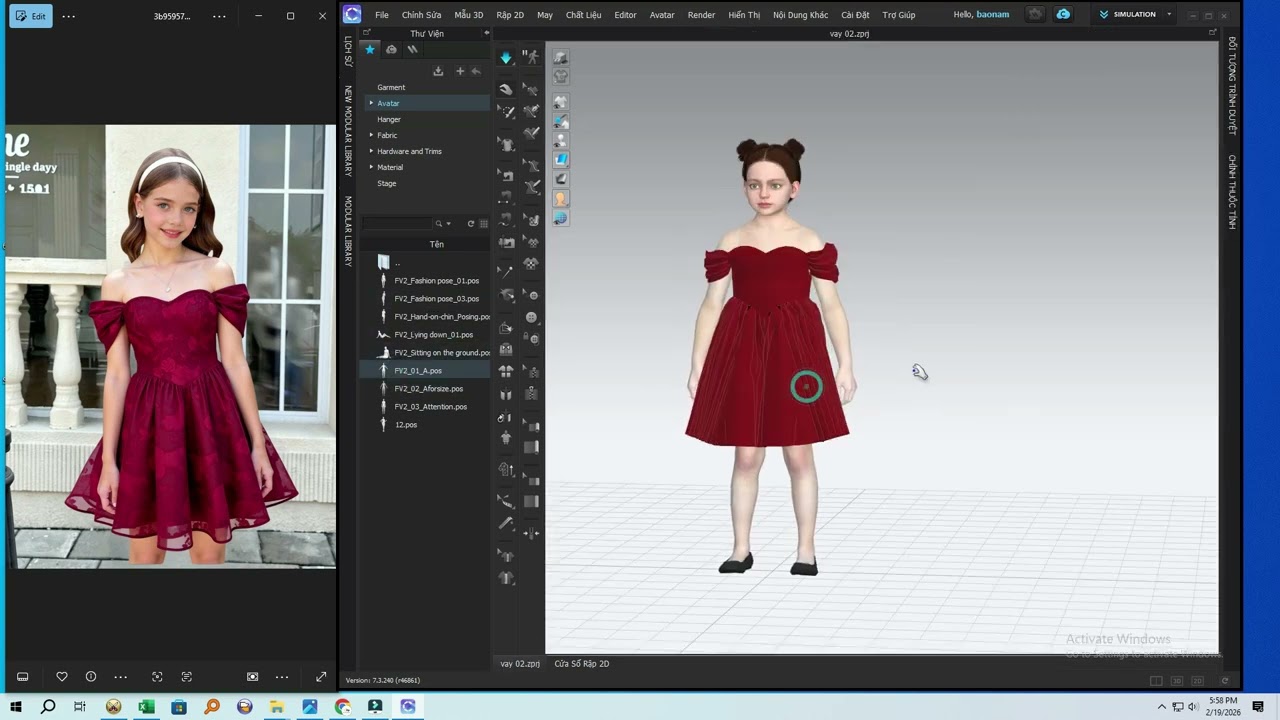Open the LỊCH SỬ side panel
Screen dimensions: 1280x720
(x=348, y=52)
